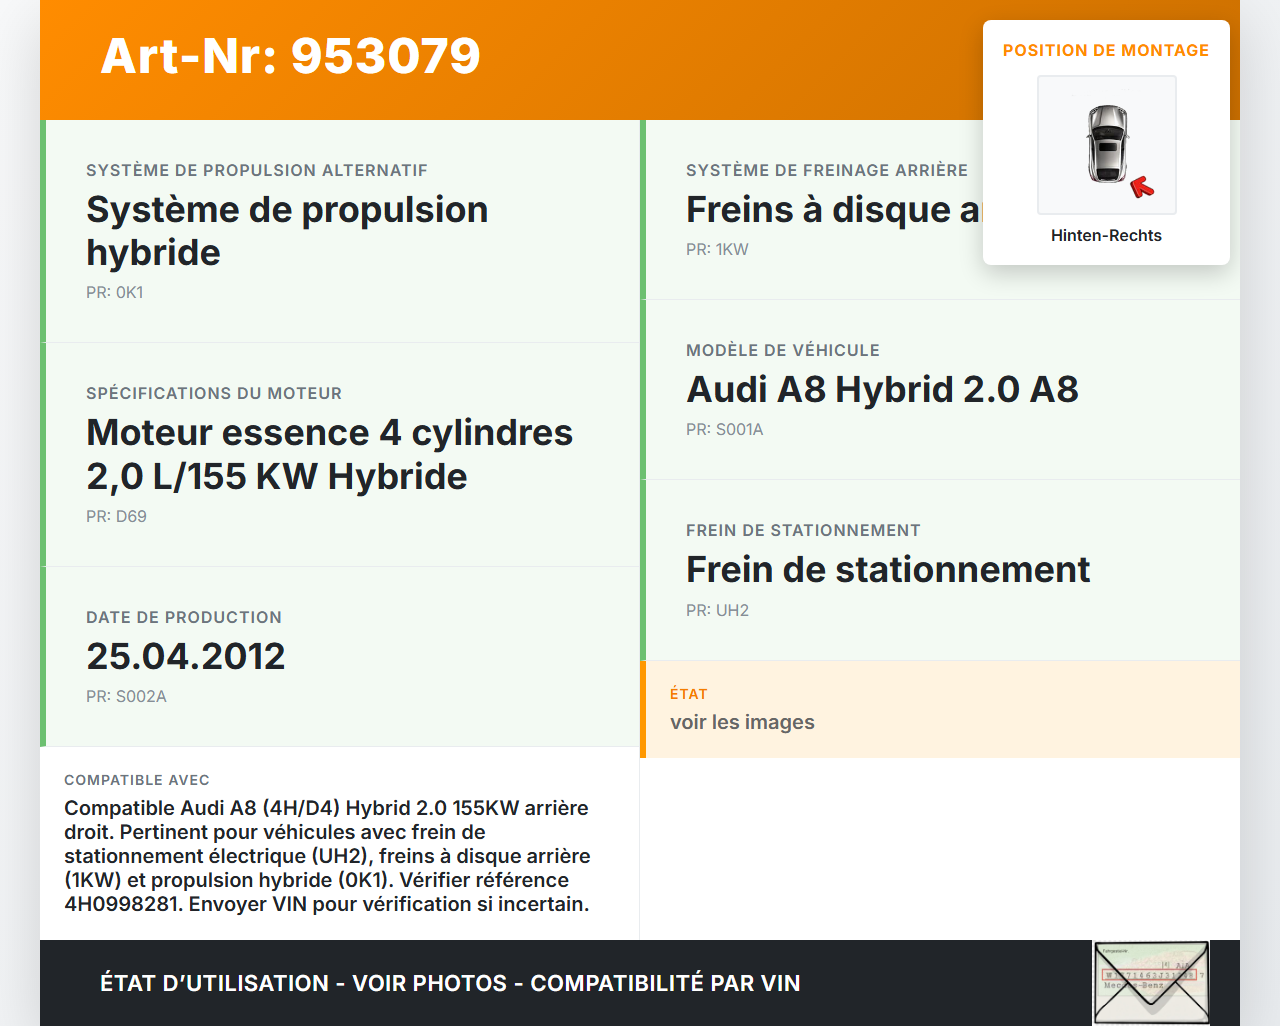Select the date "25.04.2012"
This screenshot has height=1026, width=1280.
186,656
